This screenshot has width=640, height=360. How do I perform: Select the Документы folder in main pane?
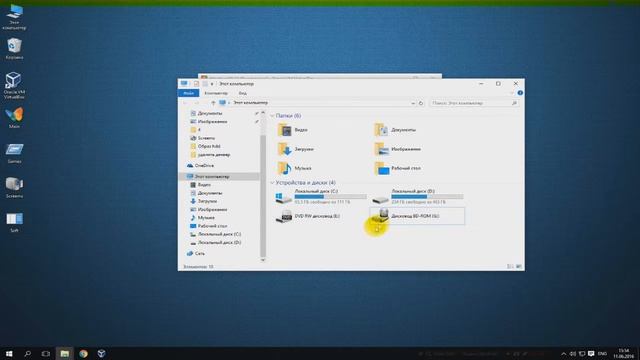coord(395,130)
